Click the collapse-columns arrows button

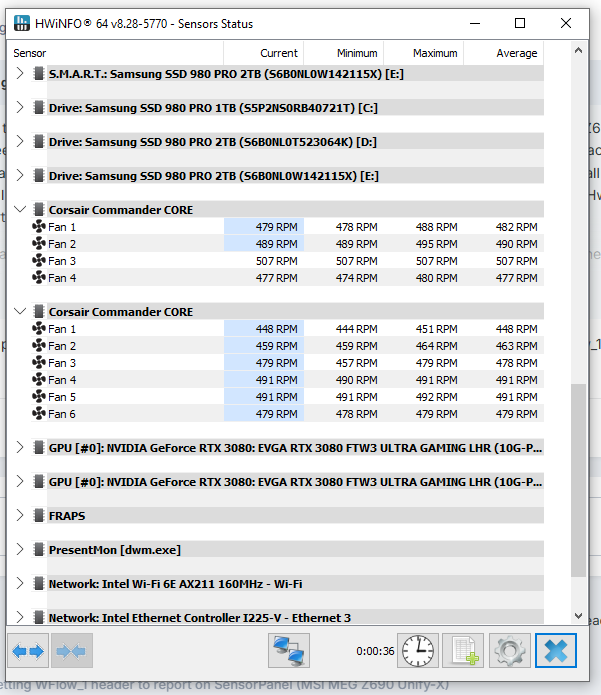pos(72,651)
